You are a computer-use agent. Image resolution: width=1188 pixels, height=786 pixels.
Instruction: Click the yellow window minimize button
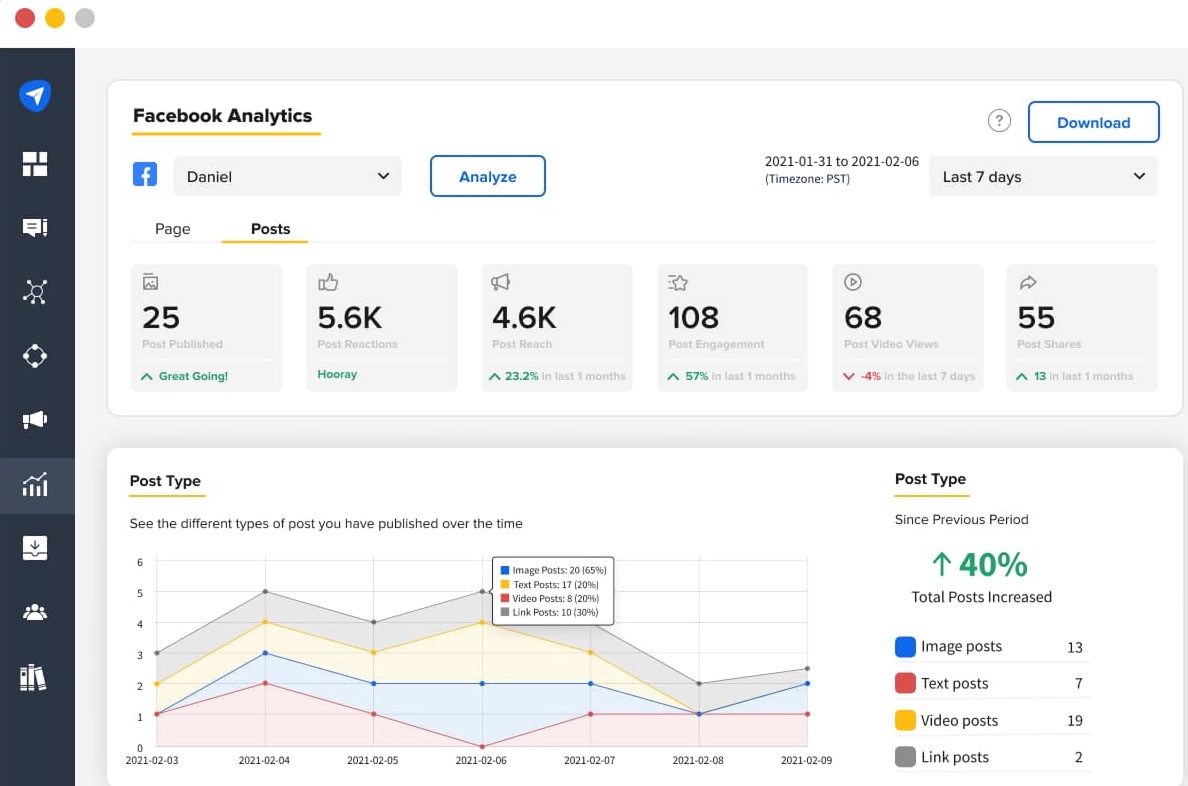point(55,17)
